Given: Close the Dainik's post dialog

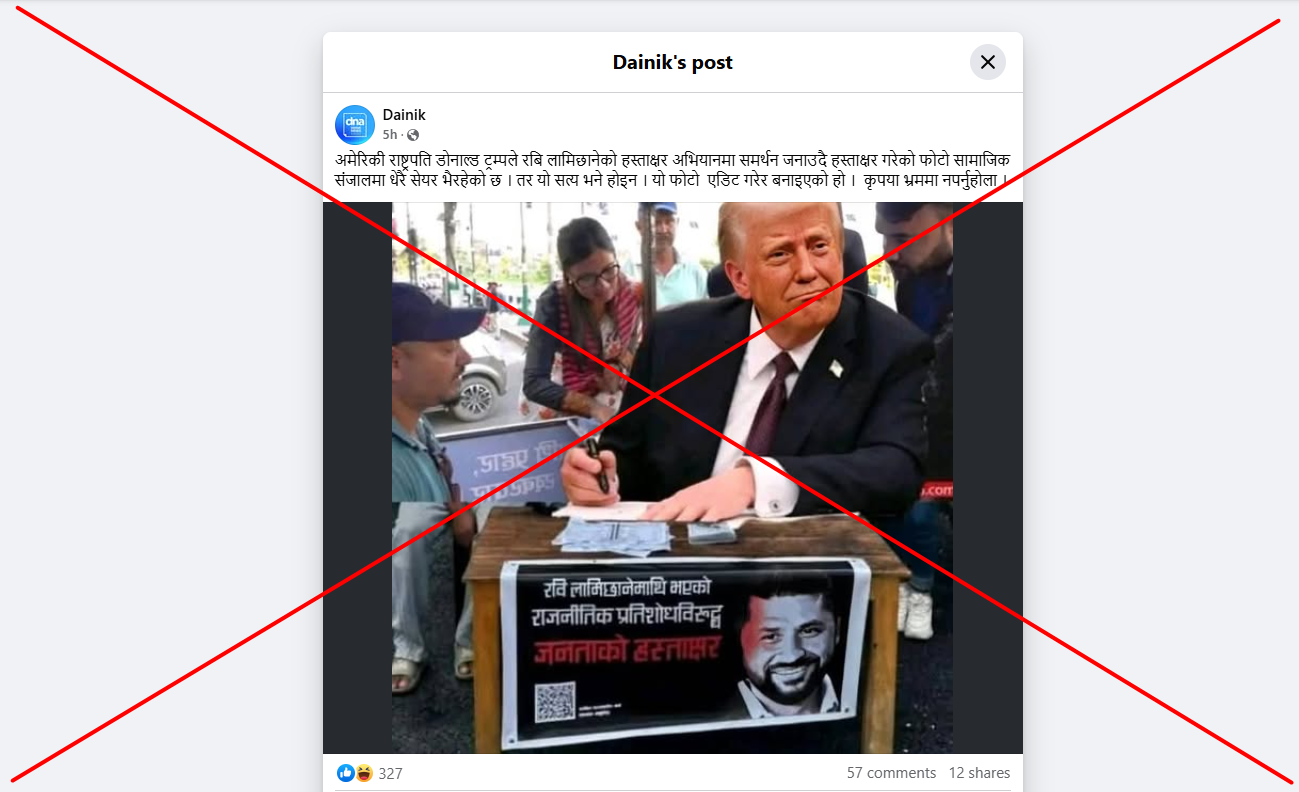Looking at the screenshot, I should 987,62.
